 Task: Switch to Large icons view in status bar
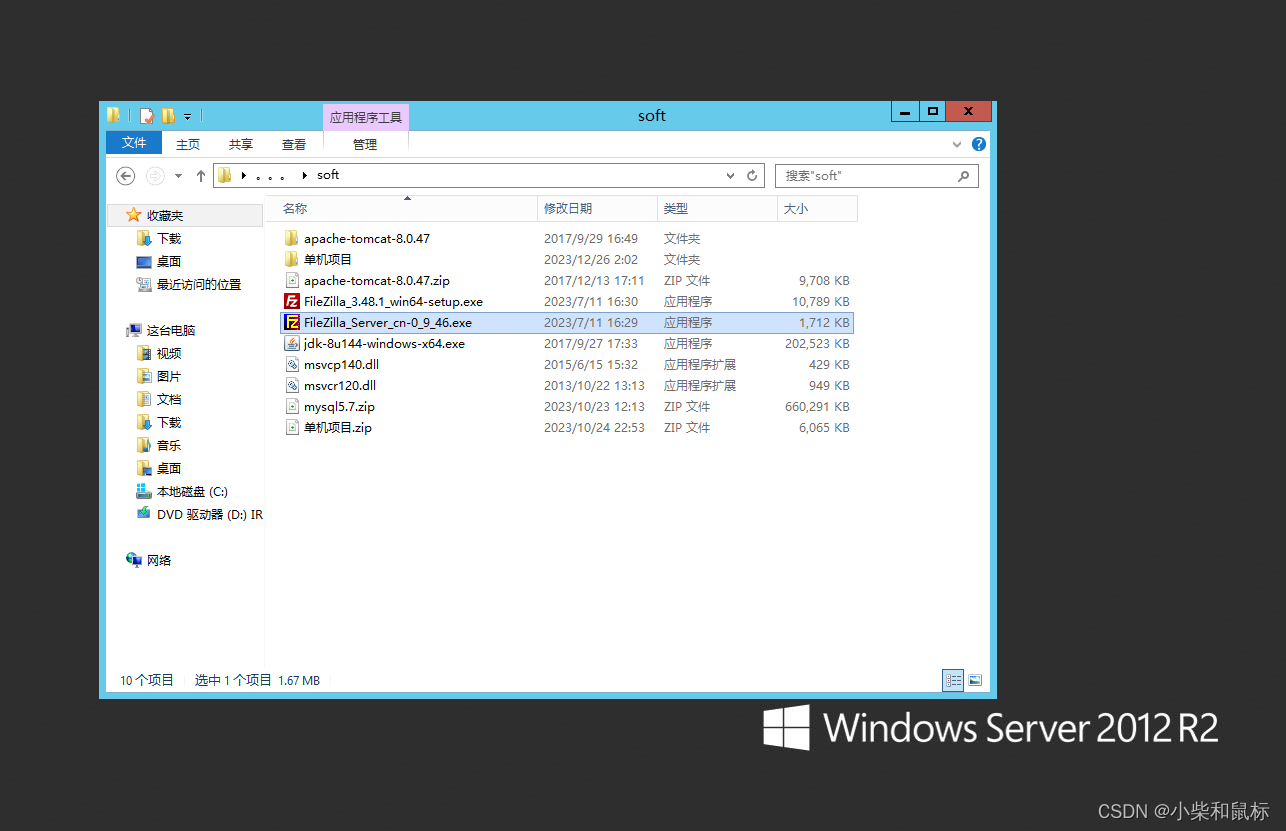click(974, 680)
